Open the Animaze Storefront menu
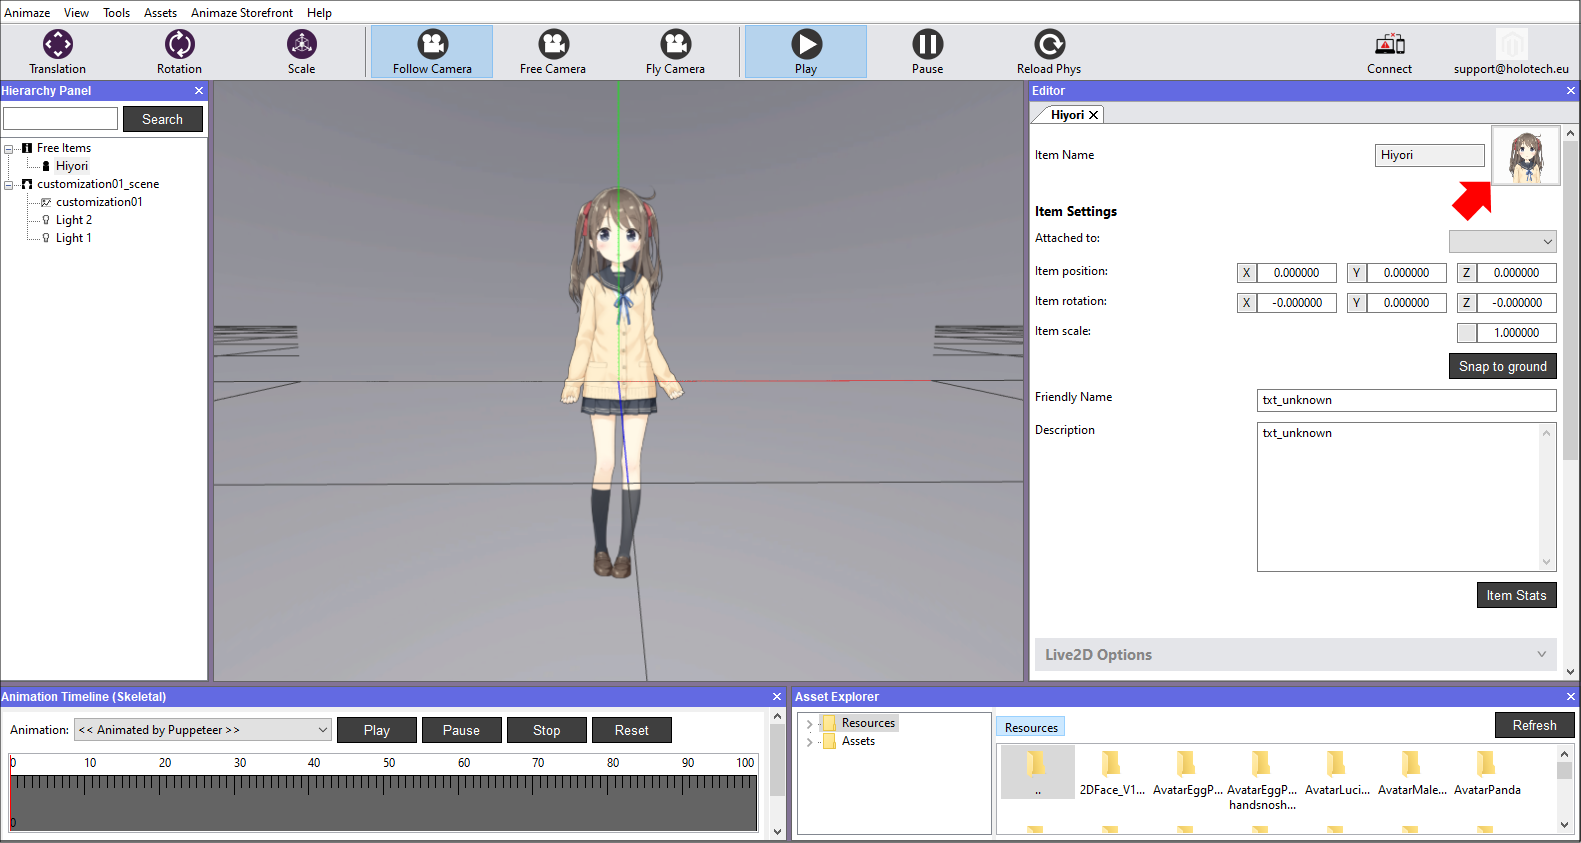Screen dimensions: 1581x843 (x=242, y=13)
